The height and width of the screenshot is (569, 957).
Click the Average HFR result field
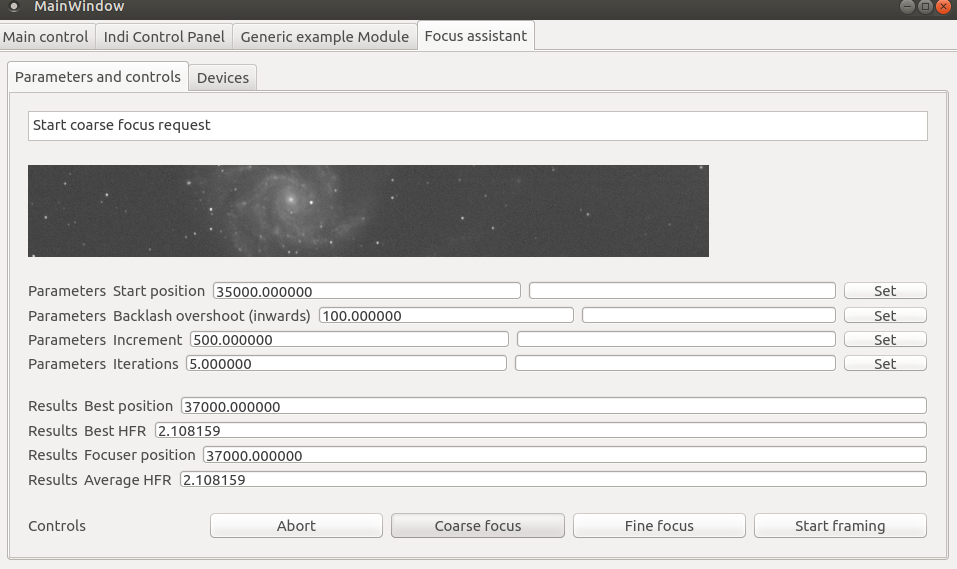[553, 479]
